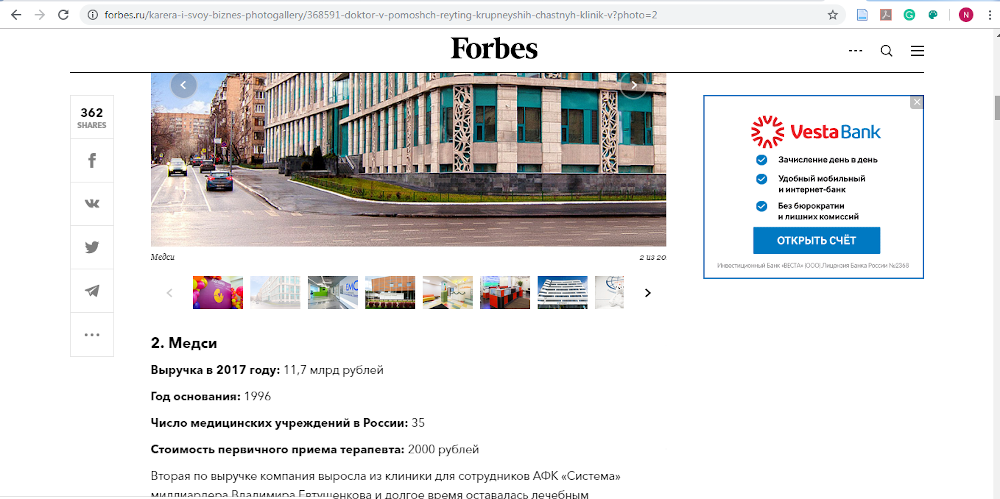The height and width of the screenshot is (499, 1000).
Task: Show more share options in sidebar
Action: (92, 334)
